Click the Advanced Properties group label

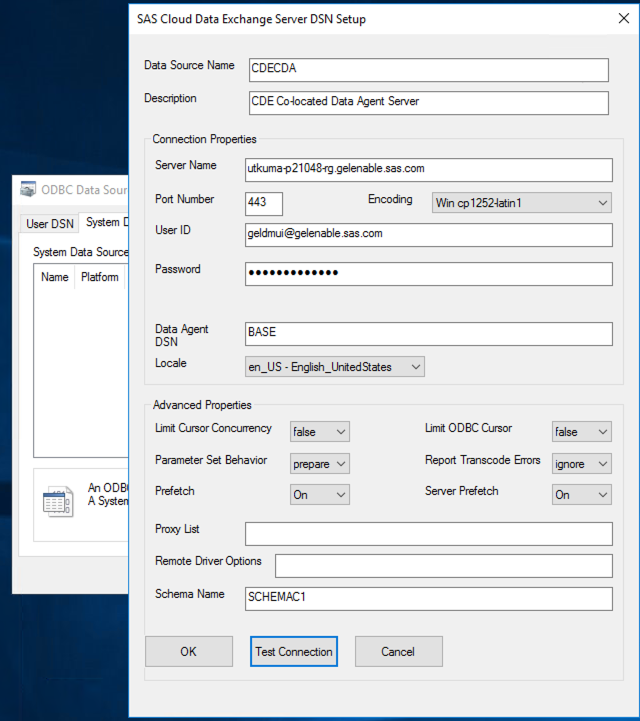point(202,405)
